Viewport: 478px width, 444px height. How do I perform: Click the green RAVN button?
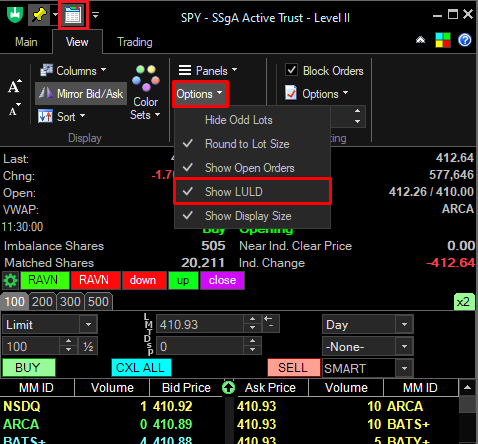45,280
